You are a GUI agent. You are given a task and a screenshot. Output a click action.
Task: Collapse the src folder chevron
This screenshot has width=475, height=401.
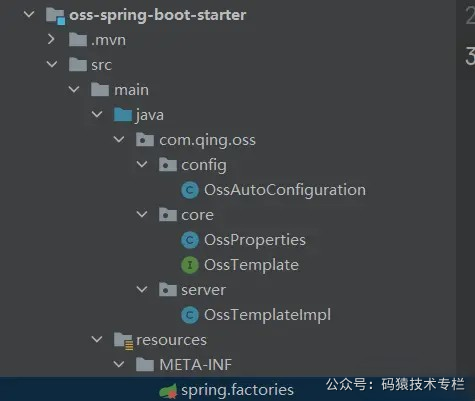point(52,64)
